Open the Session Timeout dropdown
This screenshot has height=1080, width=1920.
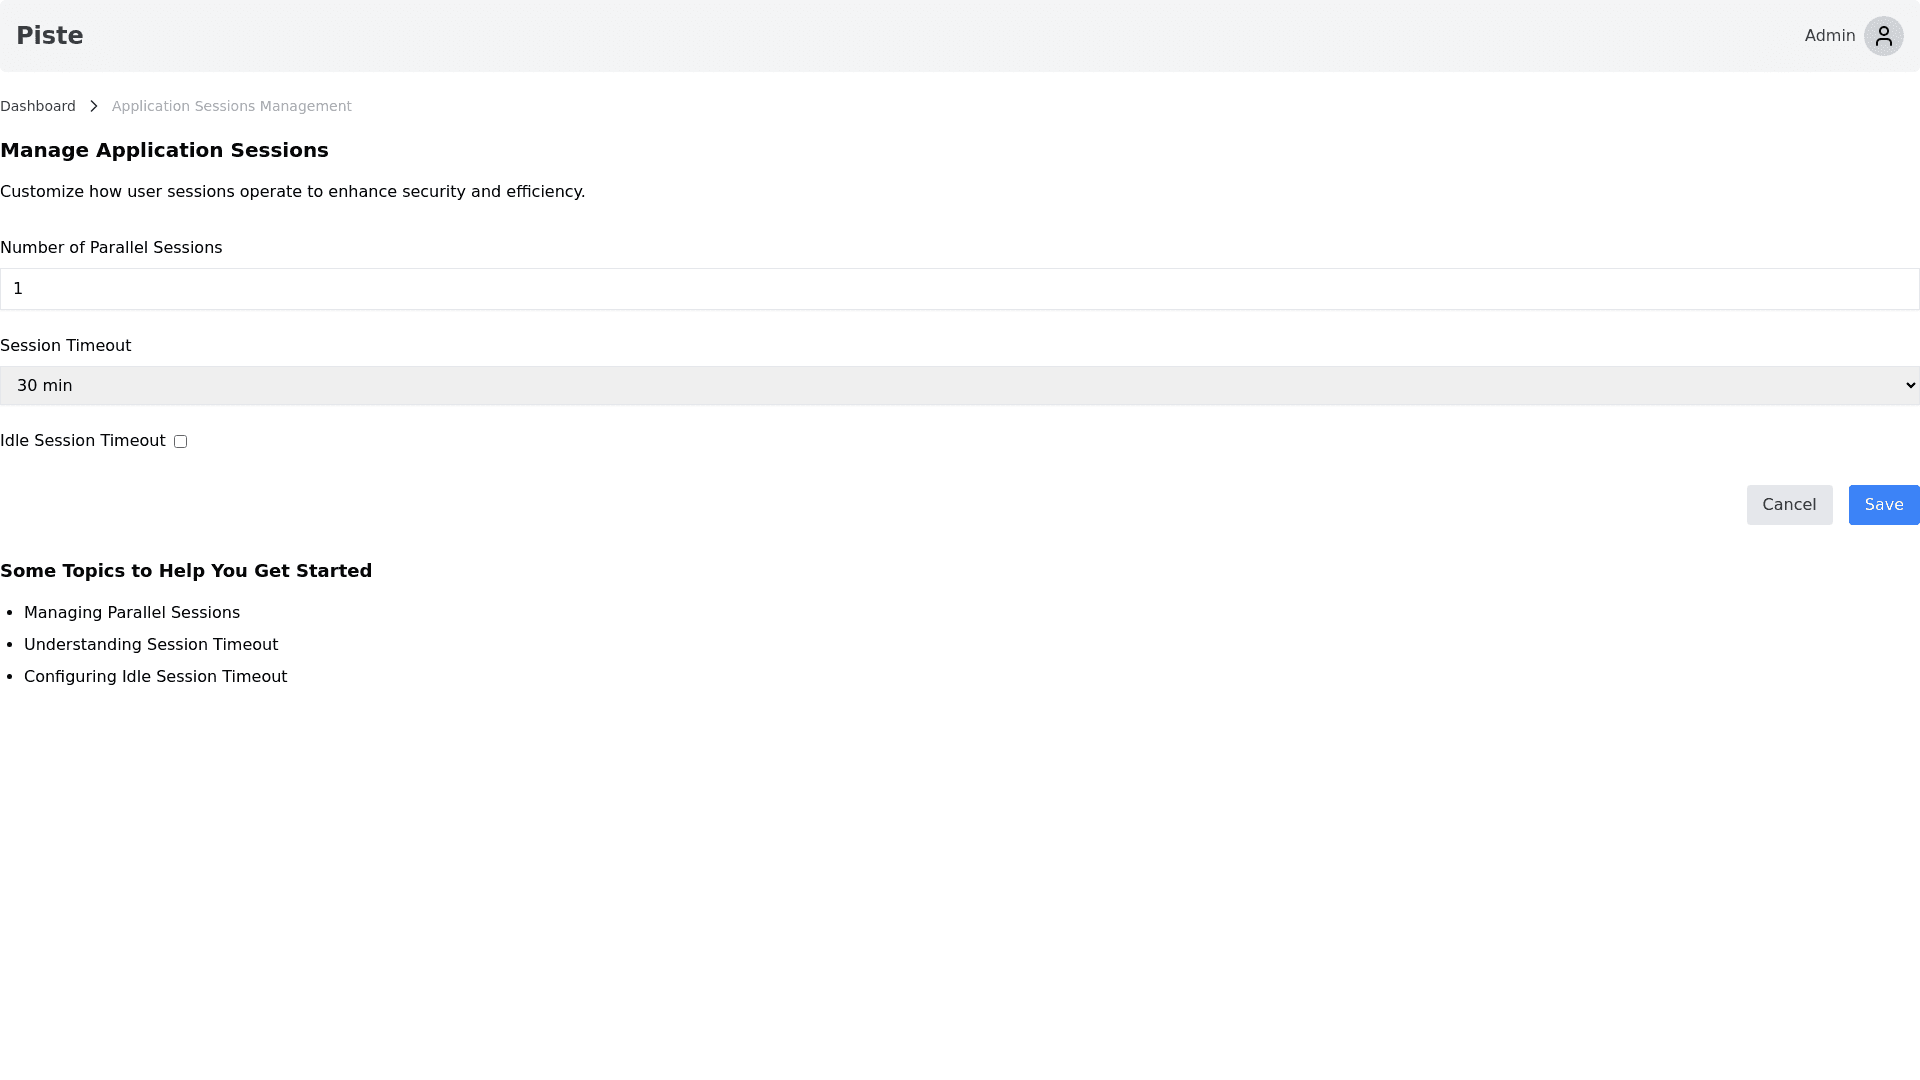click(958, 386)
